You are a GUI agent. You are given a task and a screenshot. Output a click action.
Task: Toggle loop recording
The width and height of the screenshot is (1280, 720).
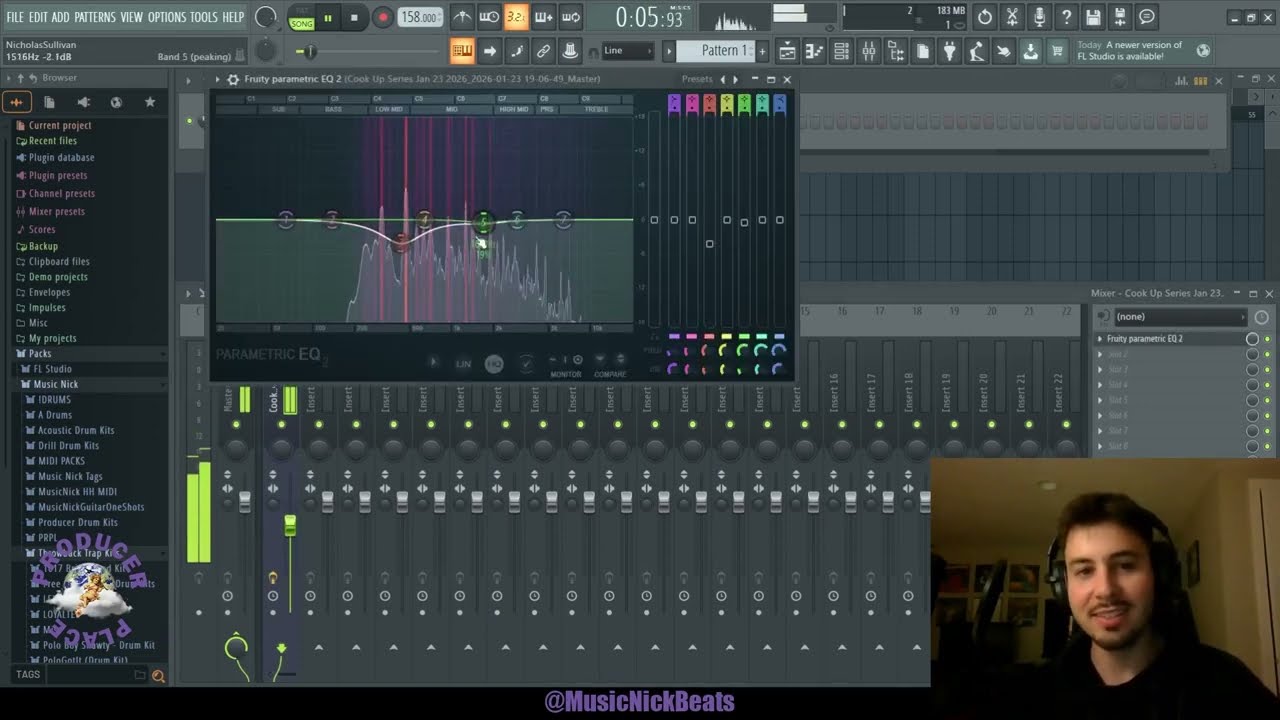pyautogui.click(x=571, y=17)
